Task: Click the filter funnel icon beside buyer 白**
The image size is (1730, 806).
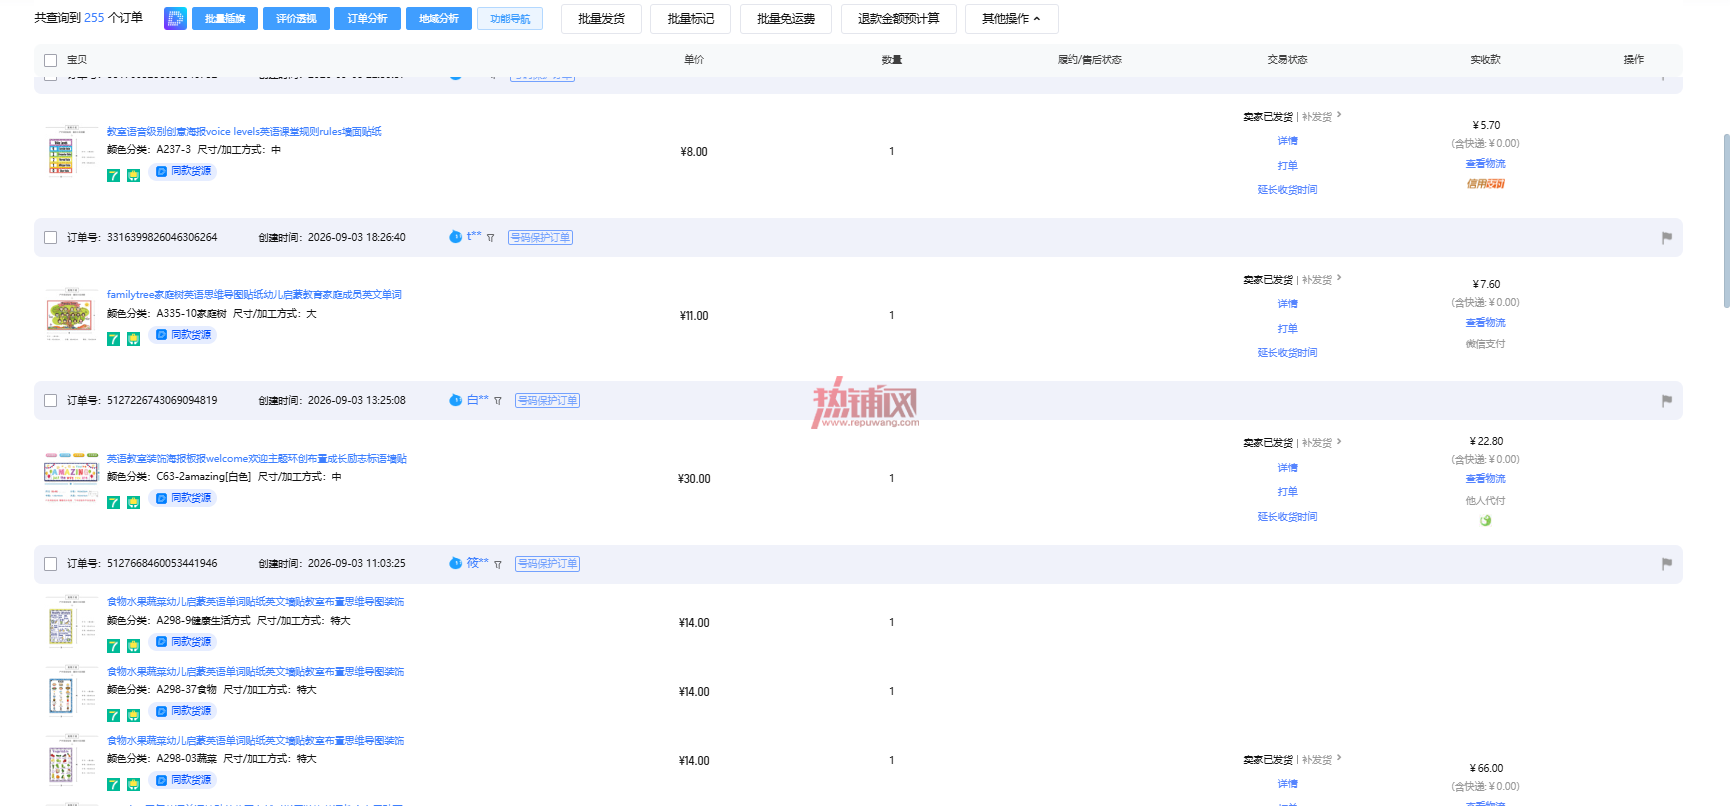Action: pos(497,401)
